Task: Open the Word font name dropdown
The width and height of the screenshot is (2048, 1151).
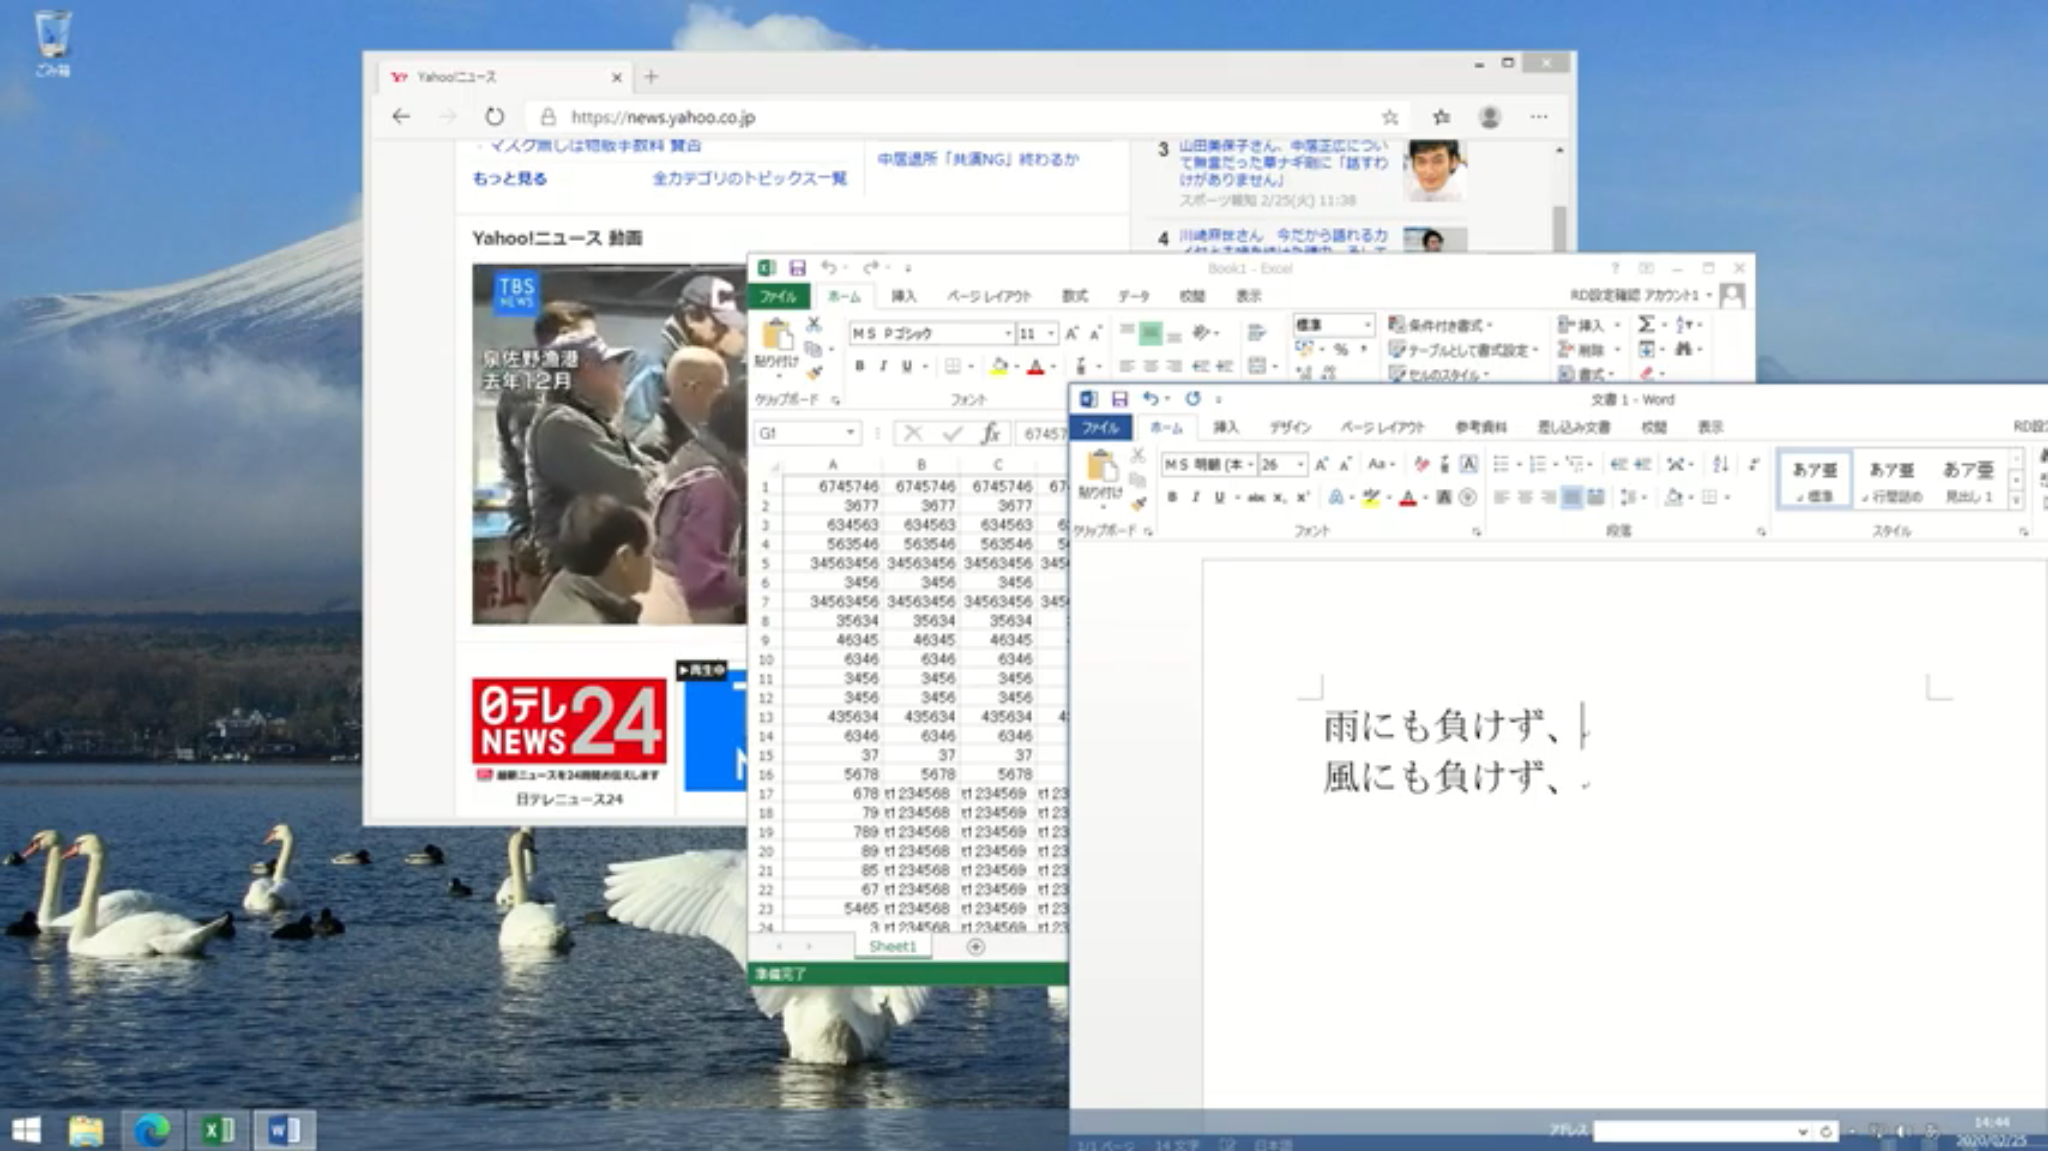Action: pos(1250,464)
